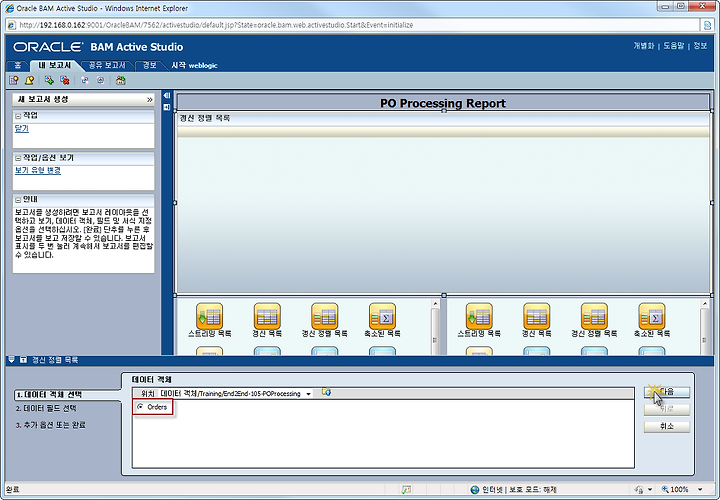
Task: Collapse the sidebar using the upper splitter arrow icon
Action: click(167, 95)
